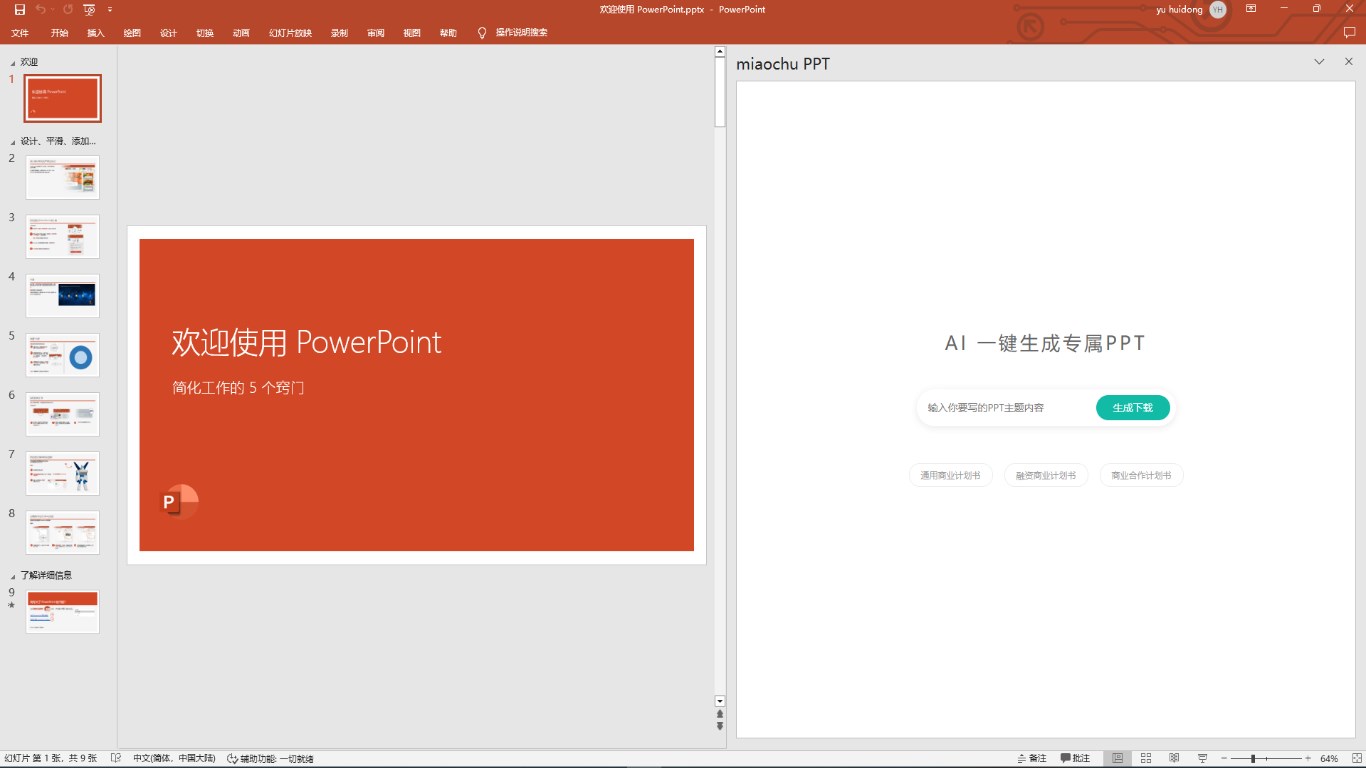1366x768 pixels.
Task: Open the Customize Quick Access Toolbar dropdown
Action: (x=110, y=9)
